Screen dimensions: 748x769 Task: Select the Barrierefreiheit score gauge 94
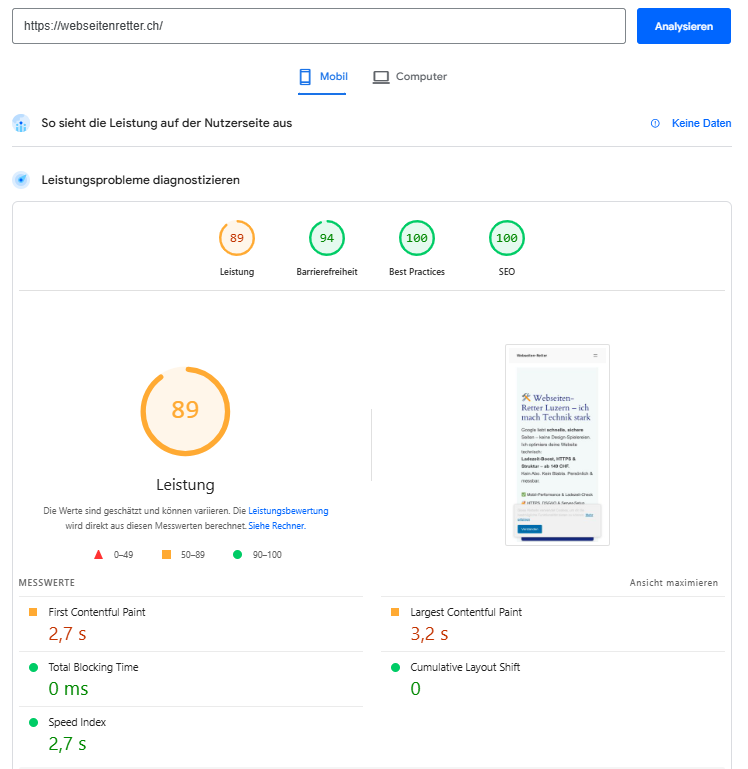click(327, 238)
